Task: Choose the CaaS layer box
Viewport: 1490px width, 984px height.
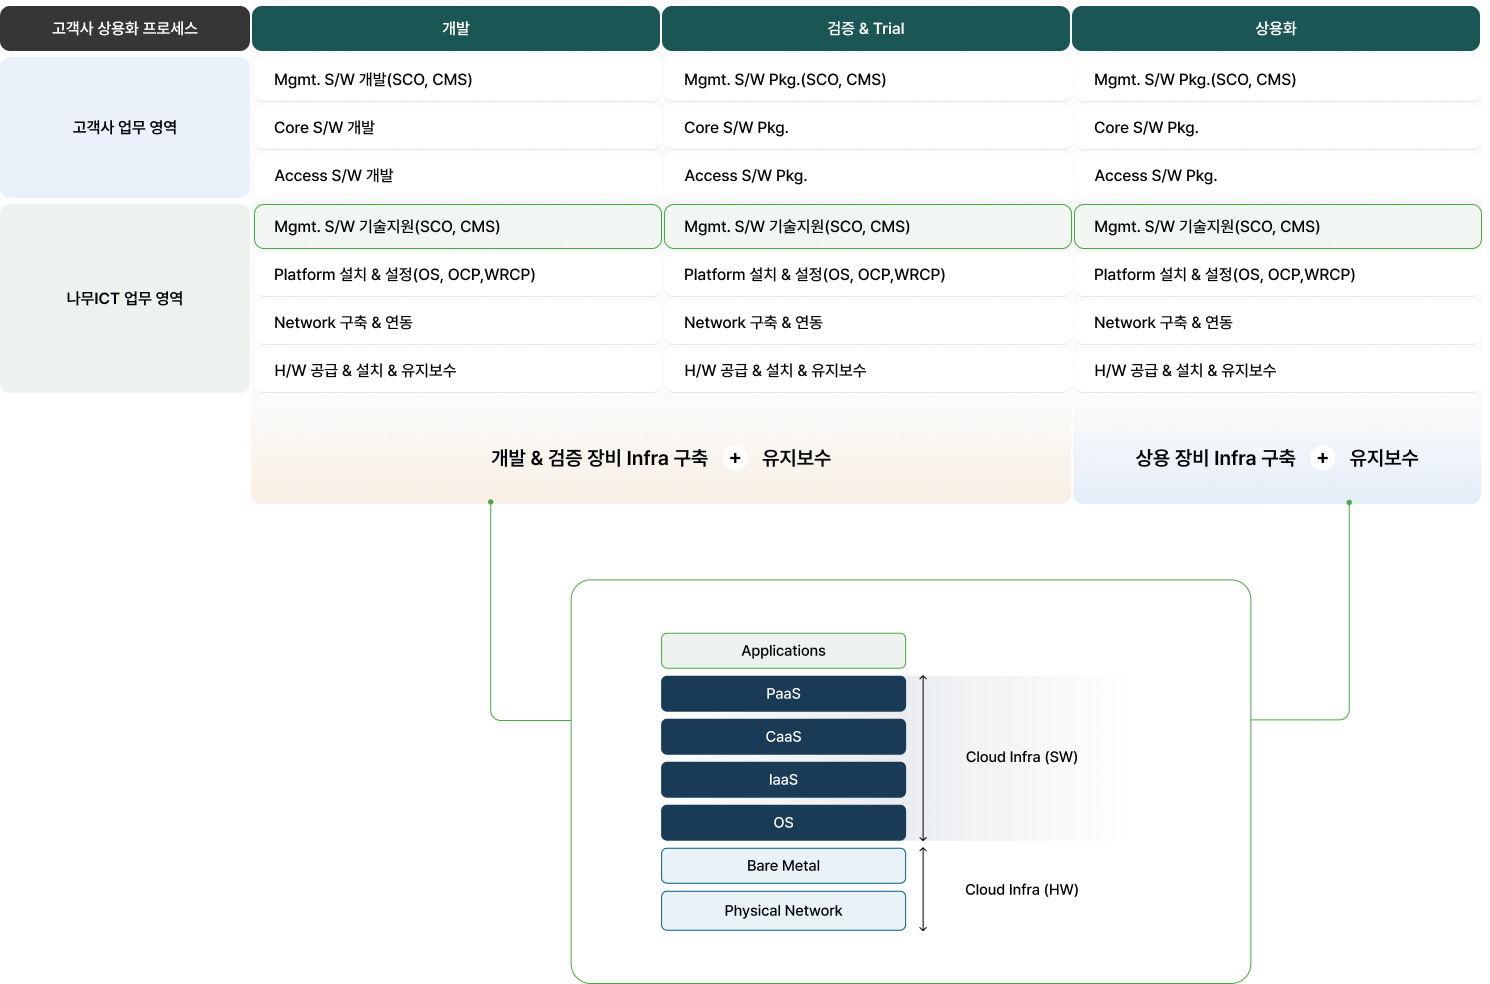Action: 783,737
